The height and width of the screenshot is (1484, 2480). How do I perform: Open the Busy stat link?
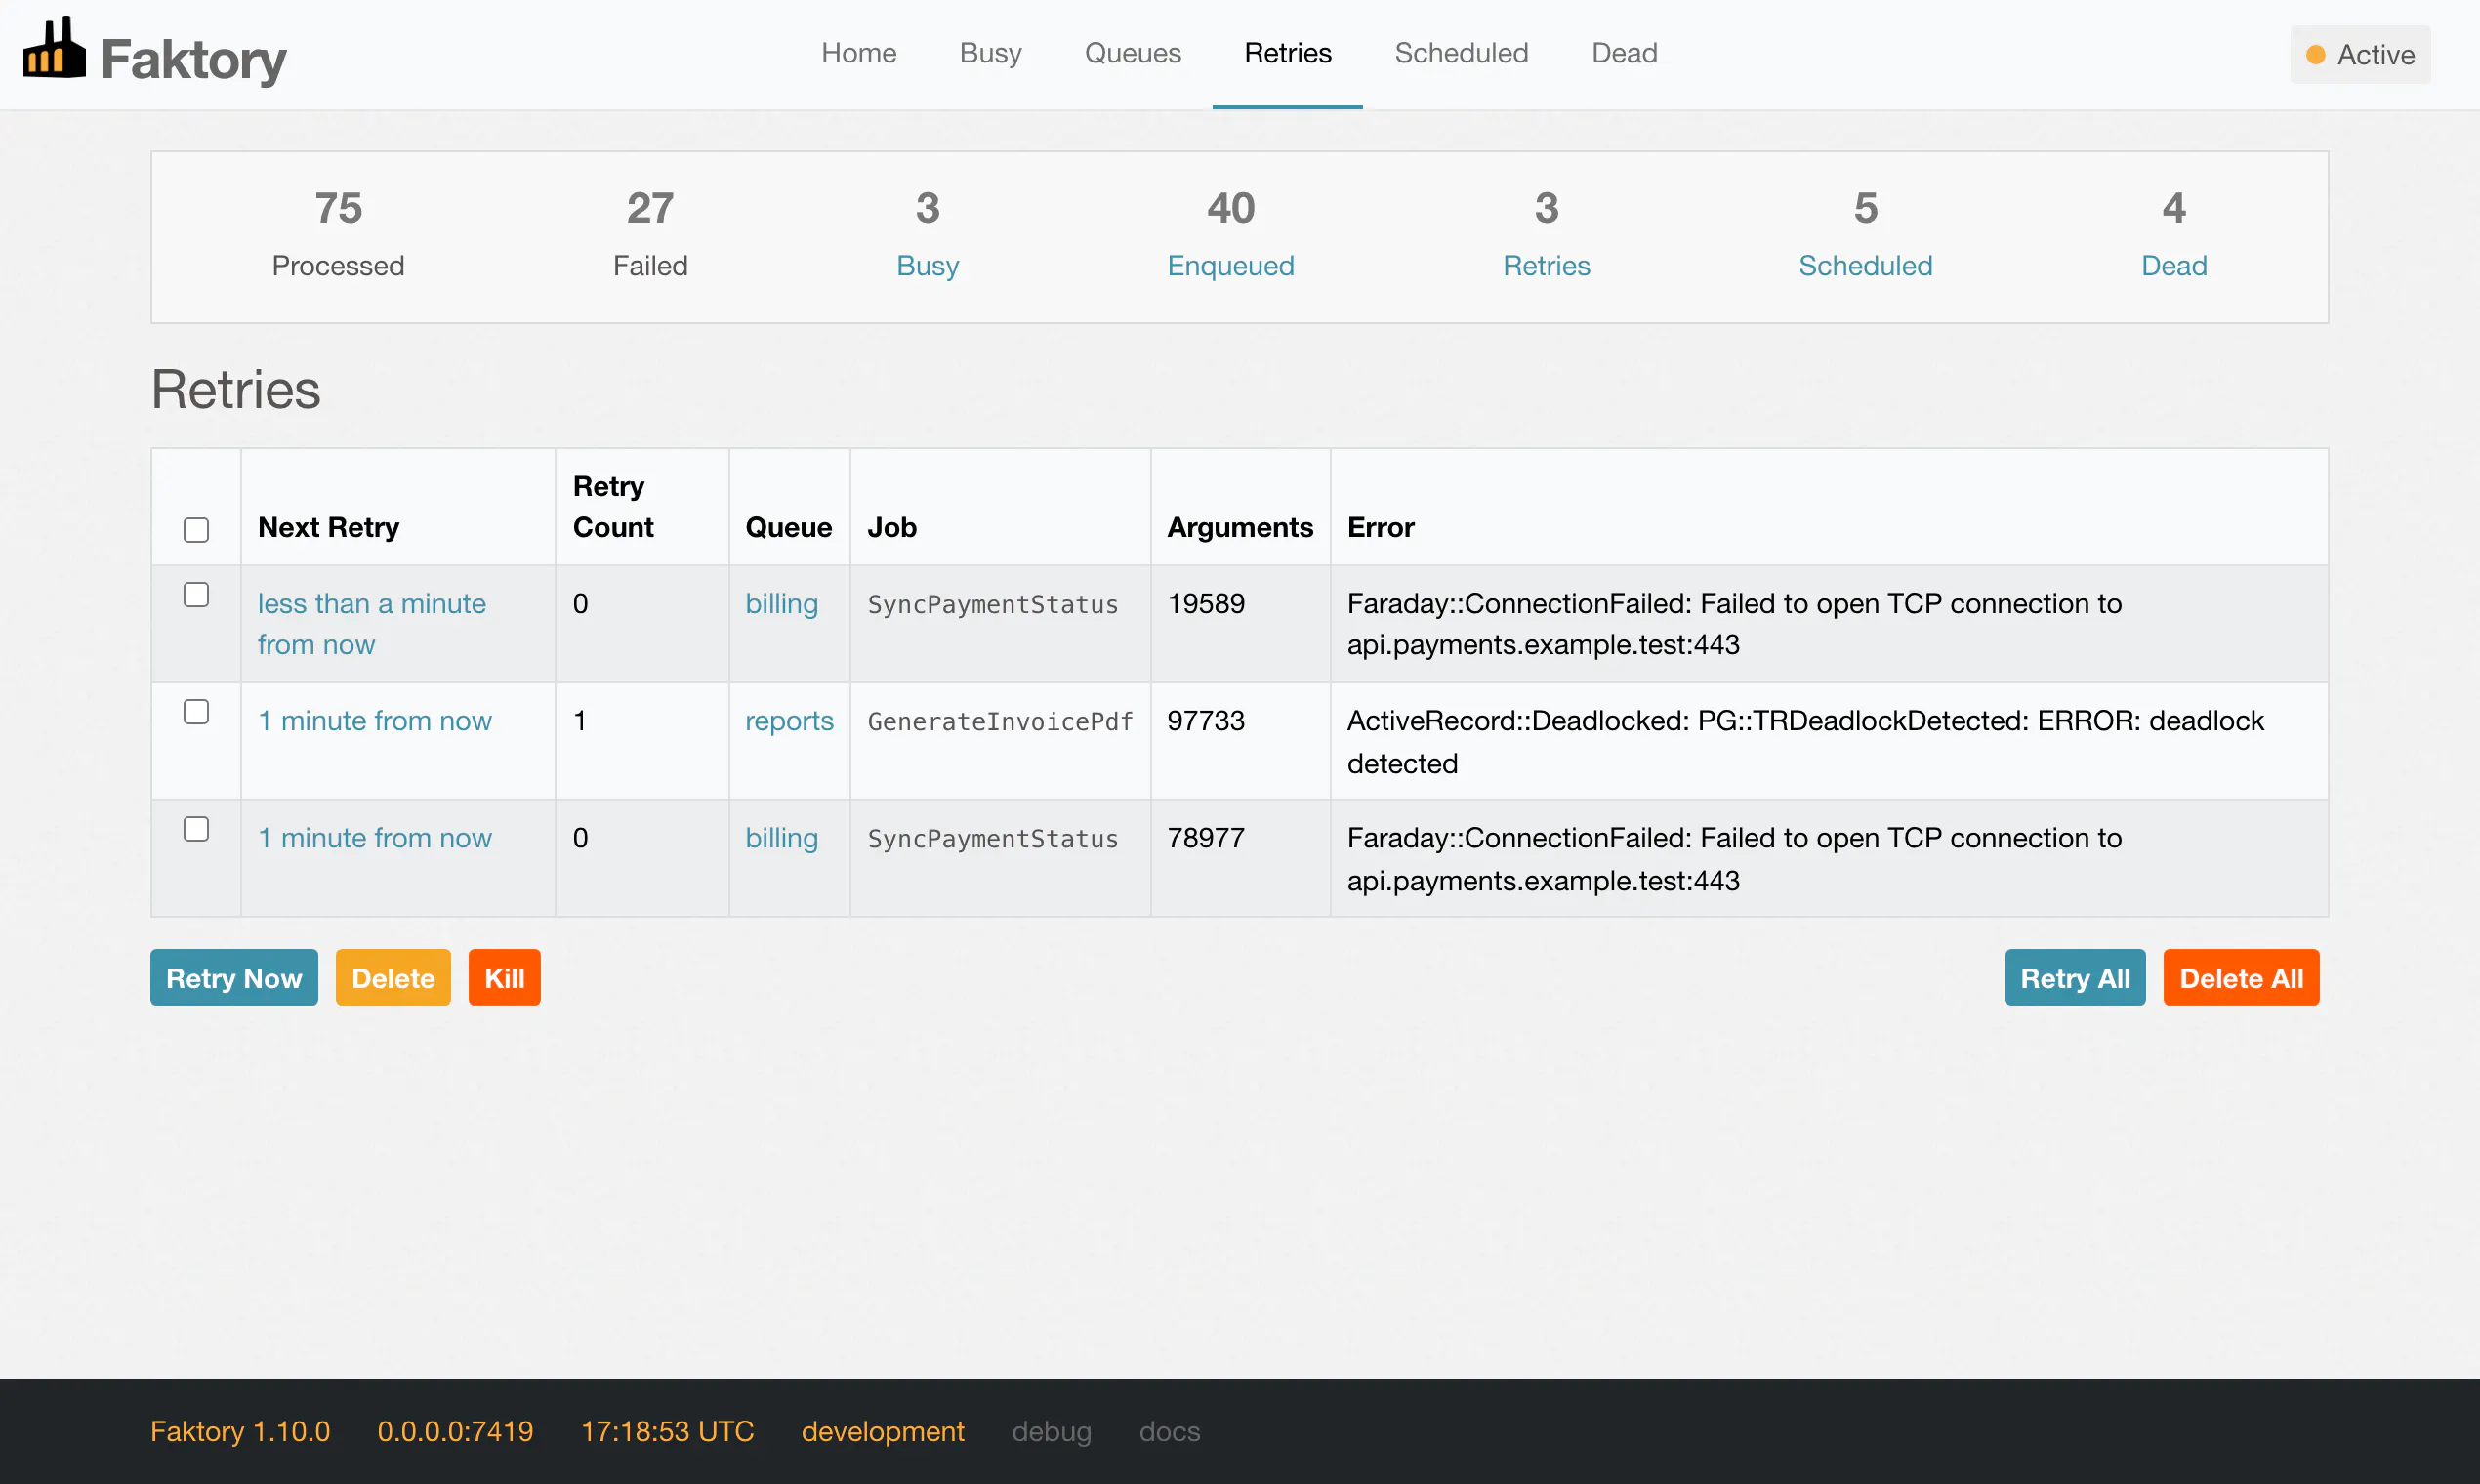[x=927, y=265]
